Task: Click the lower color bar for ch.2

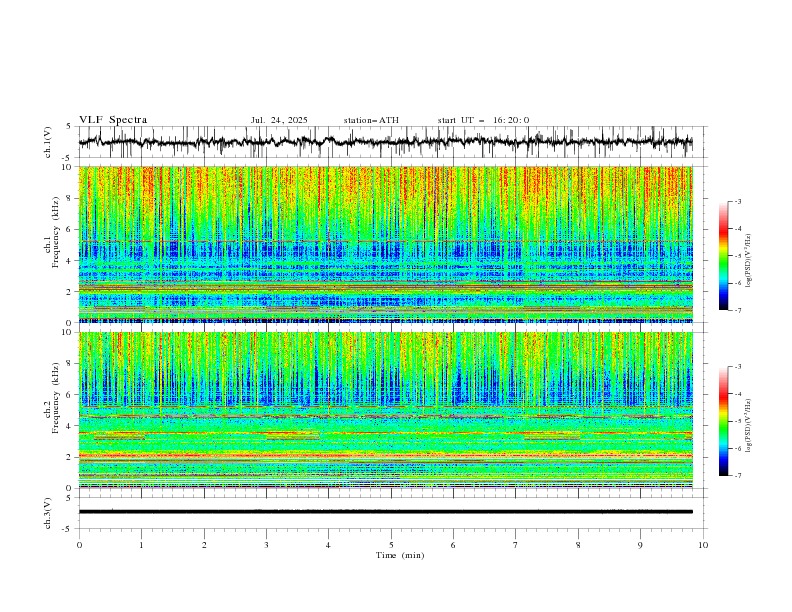Action: click(x=724, y=421)
